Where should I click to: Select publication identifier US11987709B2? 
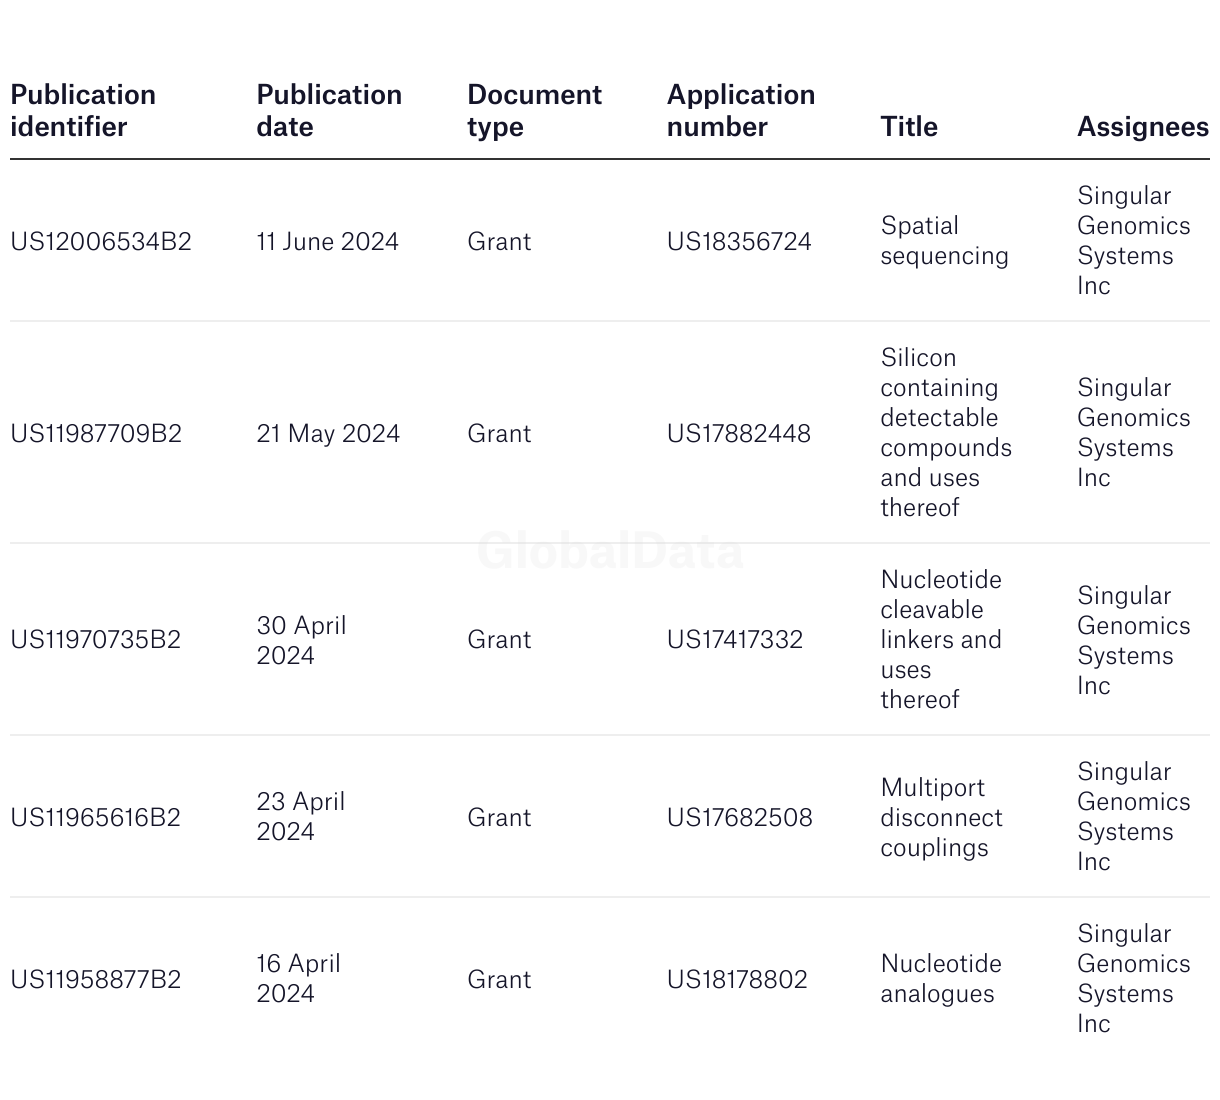[96, 434]
